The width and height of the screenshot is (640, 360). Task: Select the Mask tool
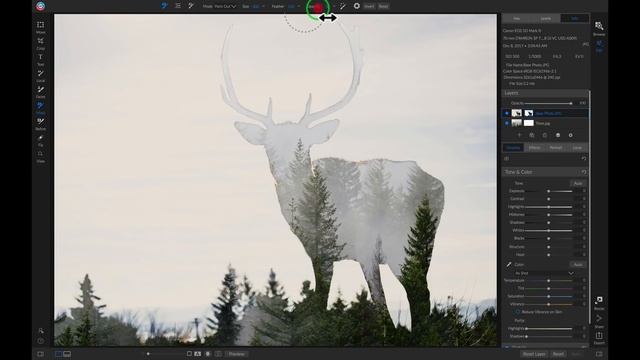tap(40, 108)
